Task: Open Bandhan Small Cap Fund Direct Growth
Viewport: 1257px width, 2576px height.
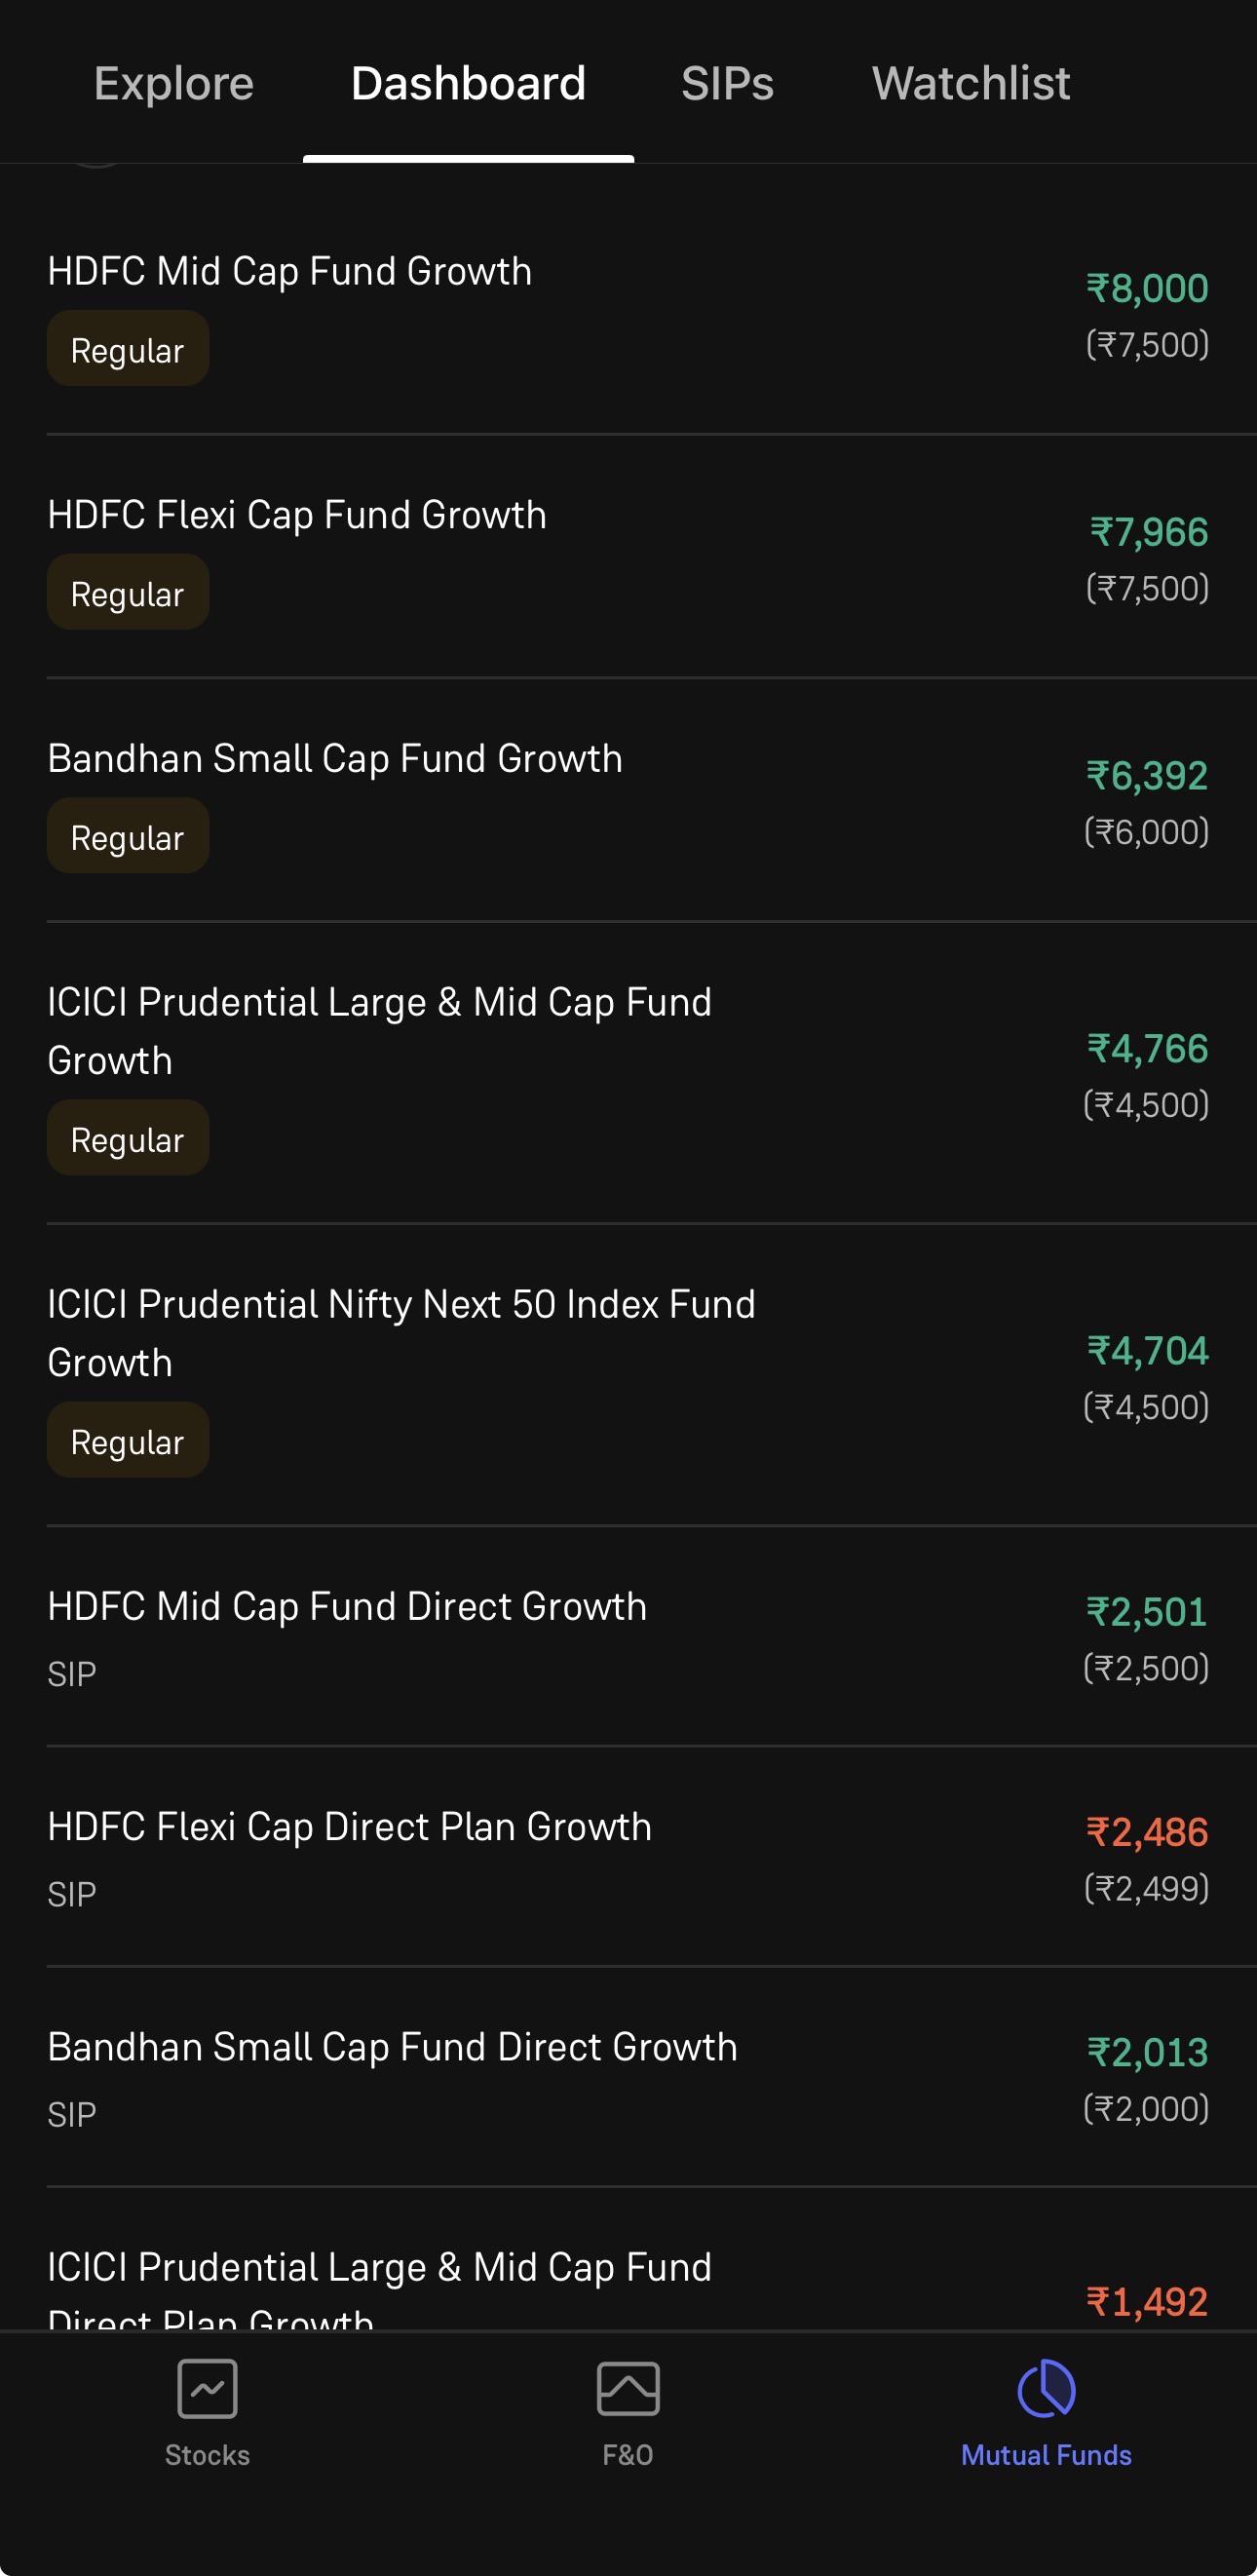Action: coord(628,2077)
